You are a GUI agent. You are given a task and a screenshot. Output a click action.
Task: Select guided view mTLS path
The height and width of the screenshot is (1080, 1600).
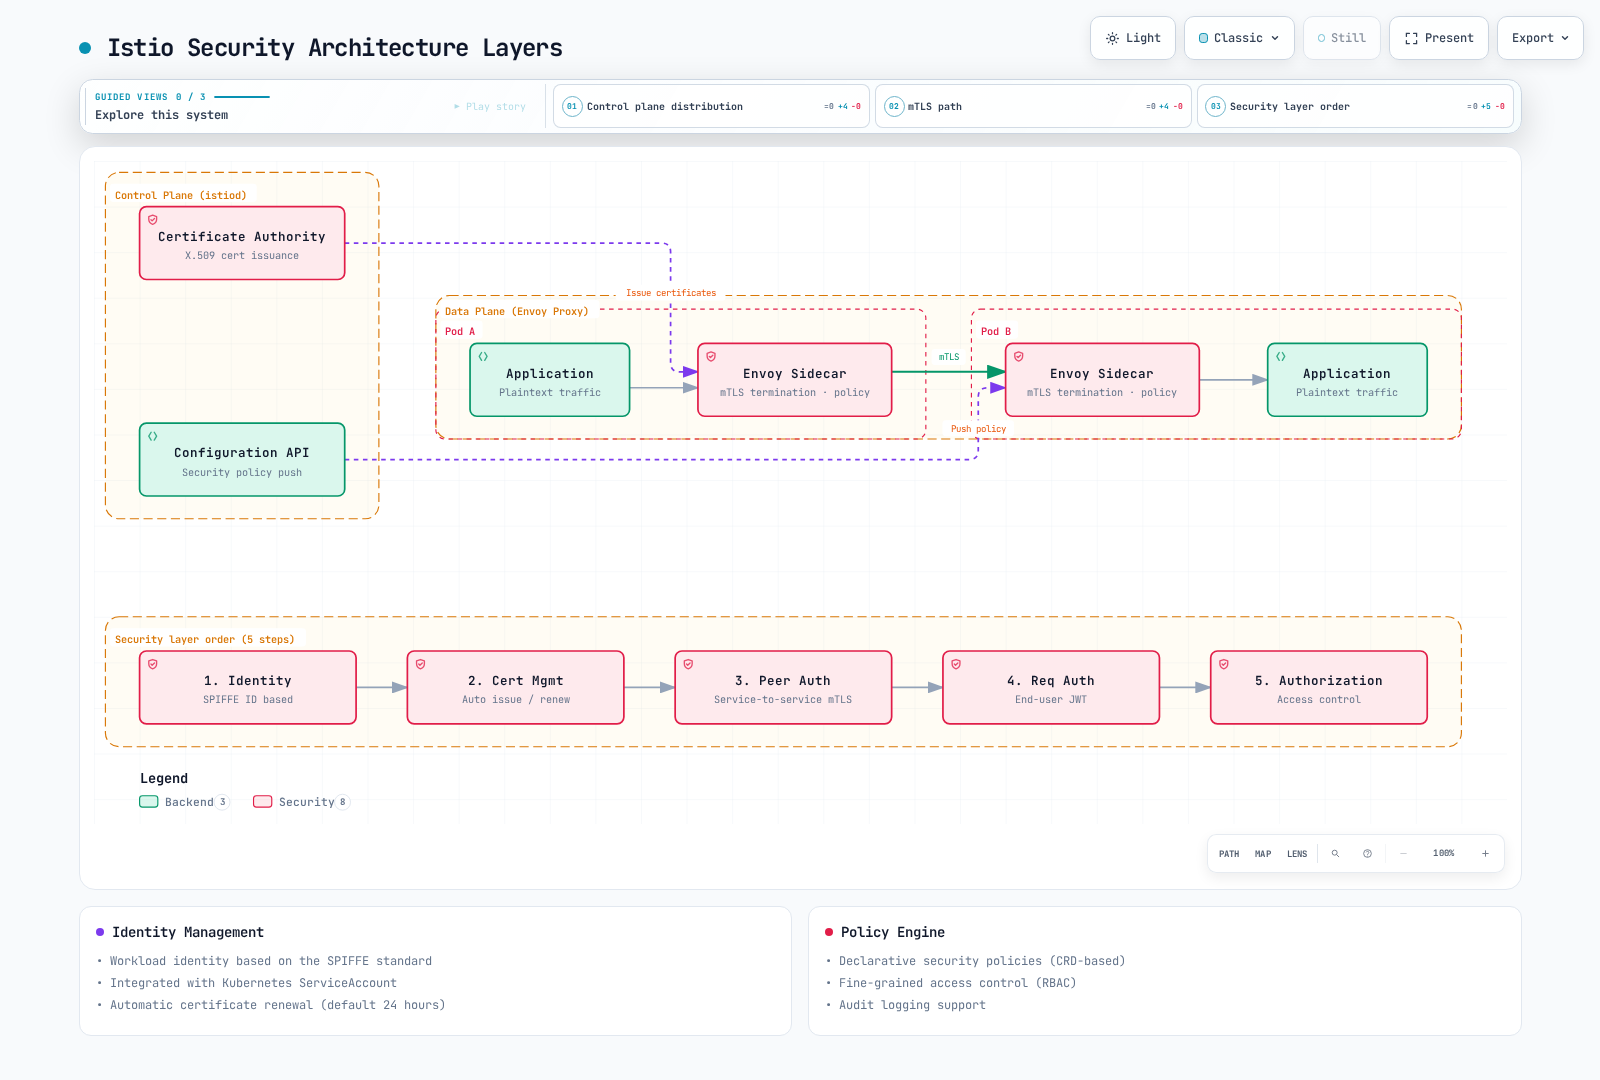(x=1033, y=106)
